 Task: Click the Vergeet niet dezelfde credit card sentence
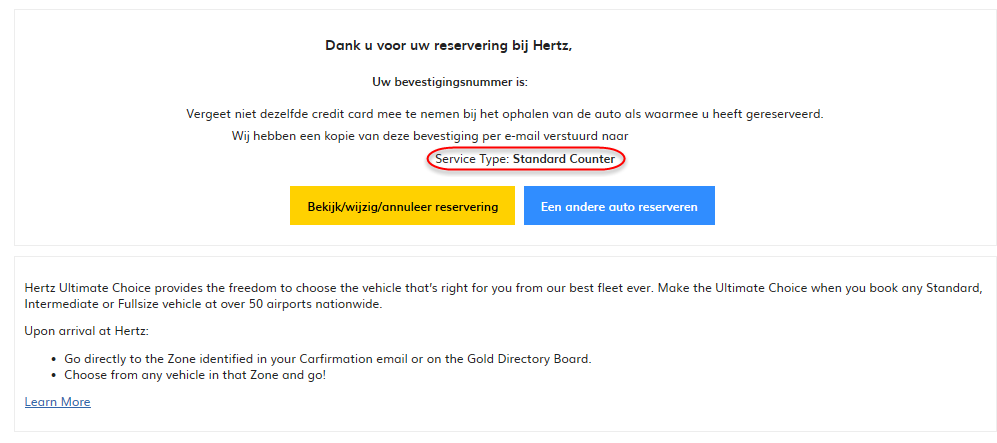[x=505, y=114]
